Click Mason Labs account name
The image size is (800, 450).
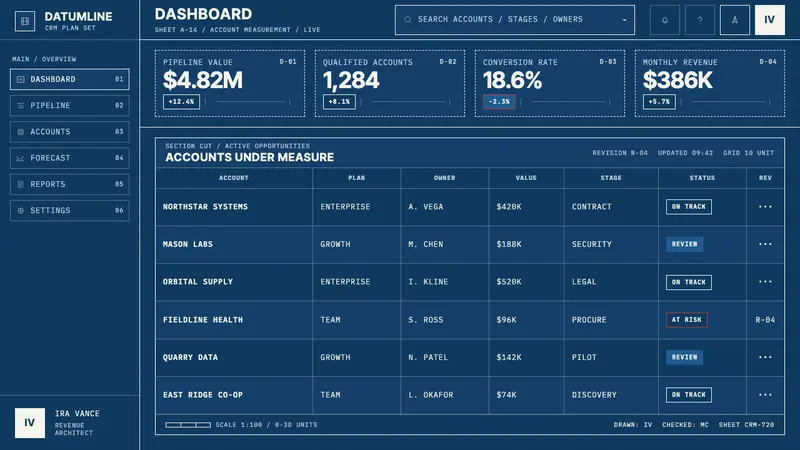[x=188, y=244]
